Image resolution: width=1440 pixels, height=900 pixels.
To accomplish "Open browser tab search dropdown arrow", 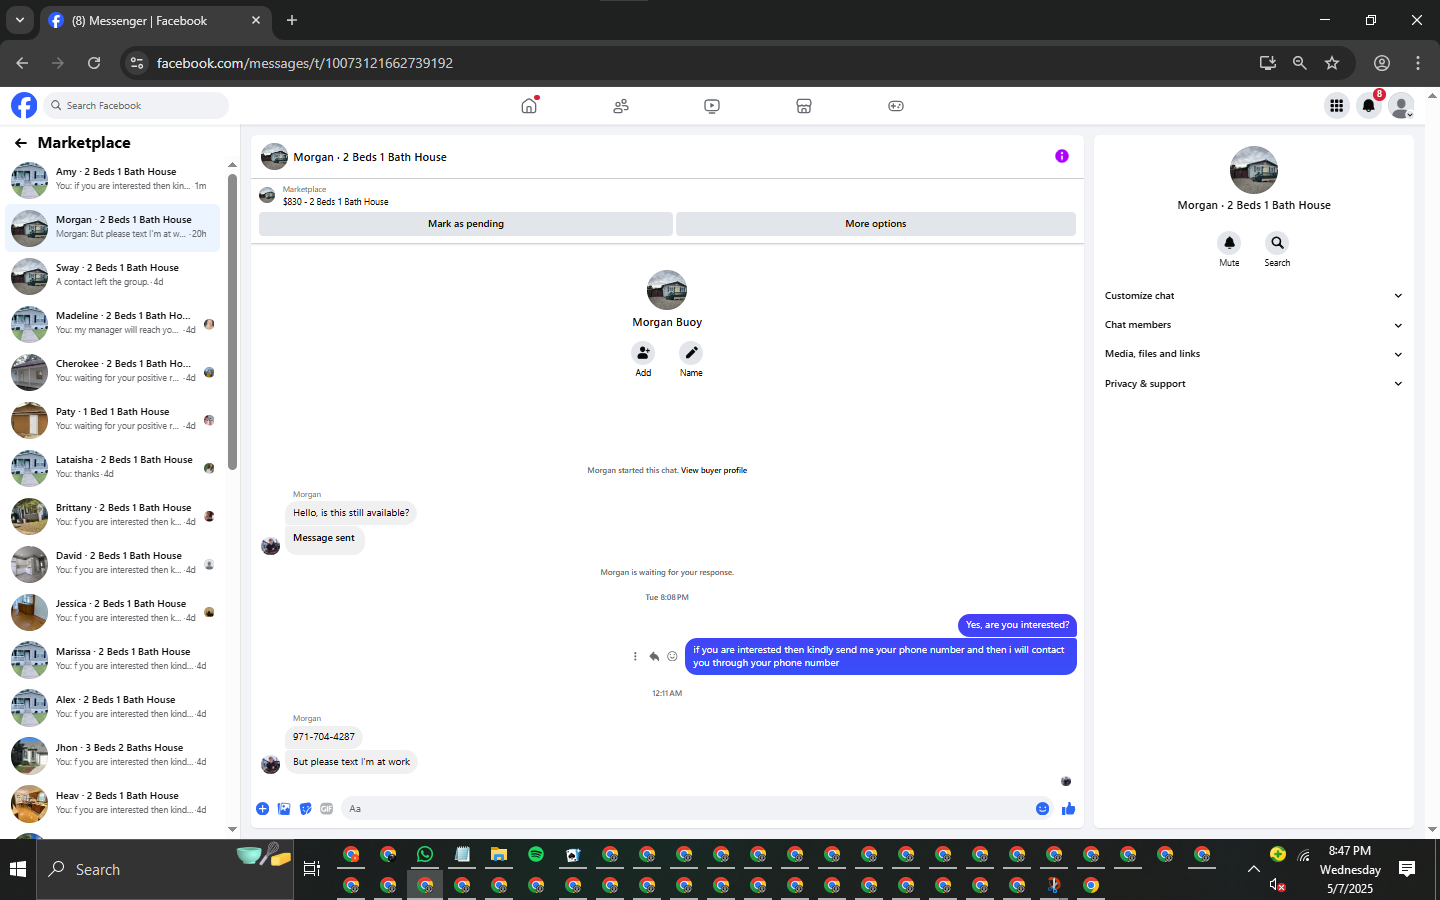I will (x=19, y=20).
